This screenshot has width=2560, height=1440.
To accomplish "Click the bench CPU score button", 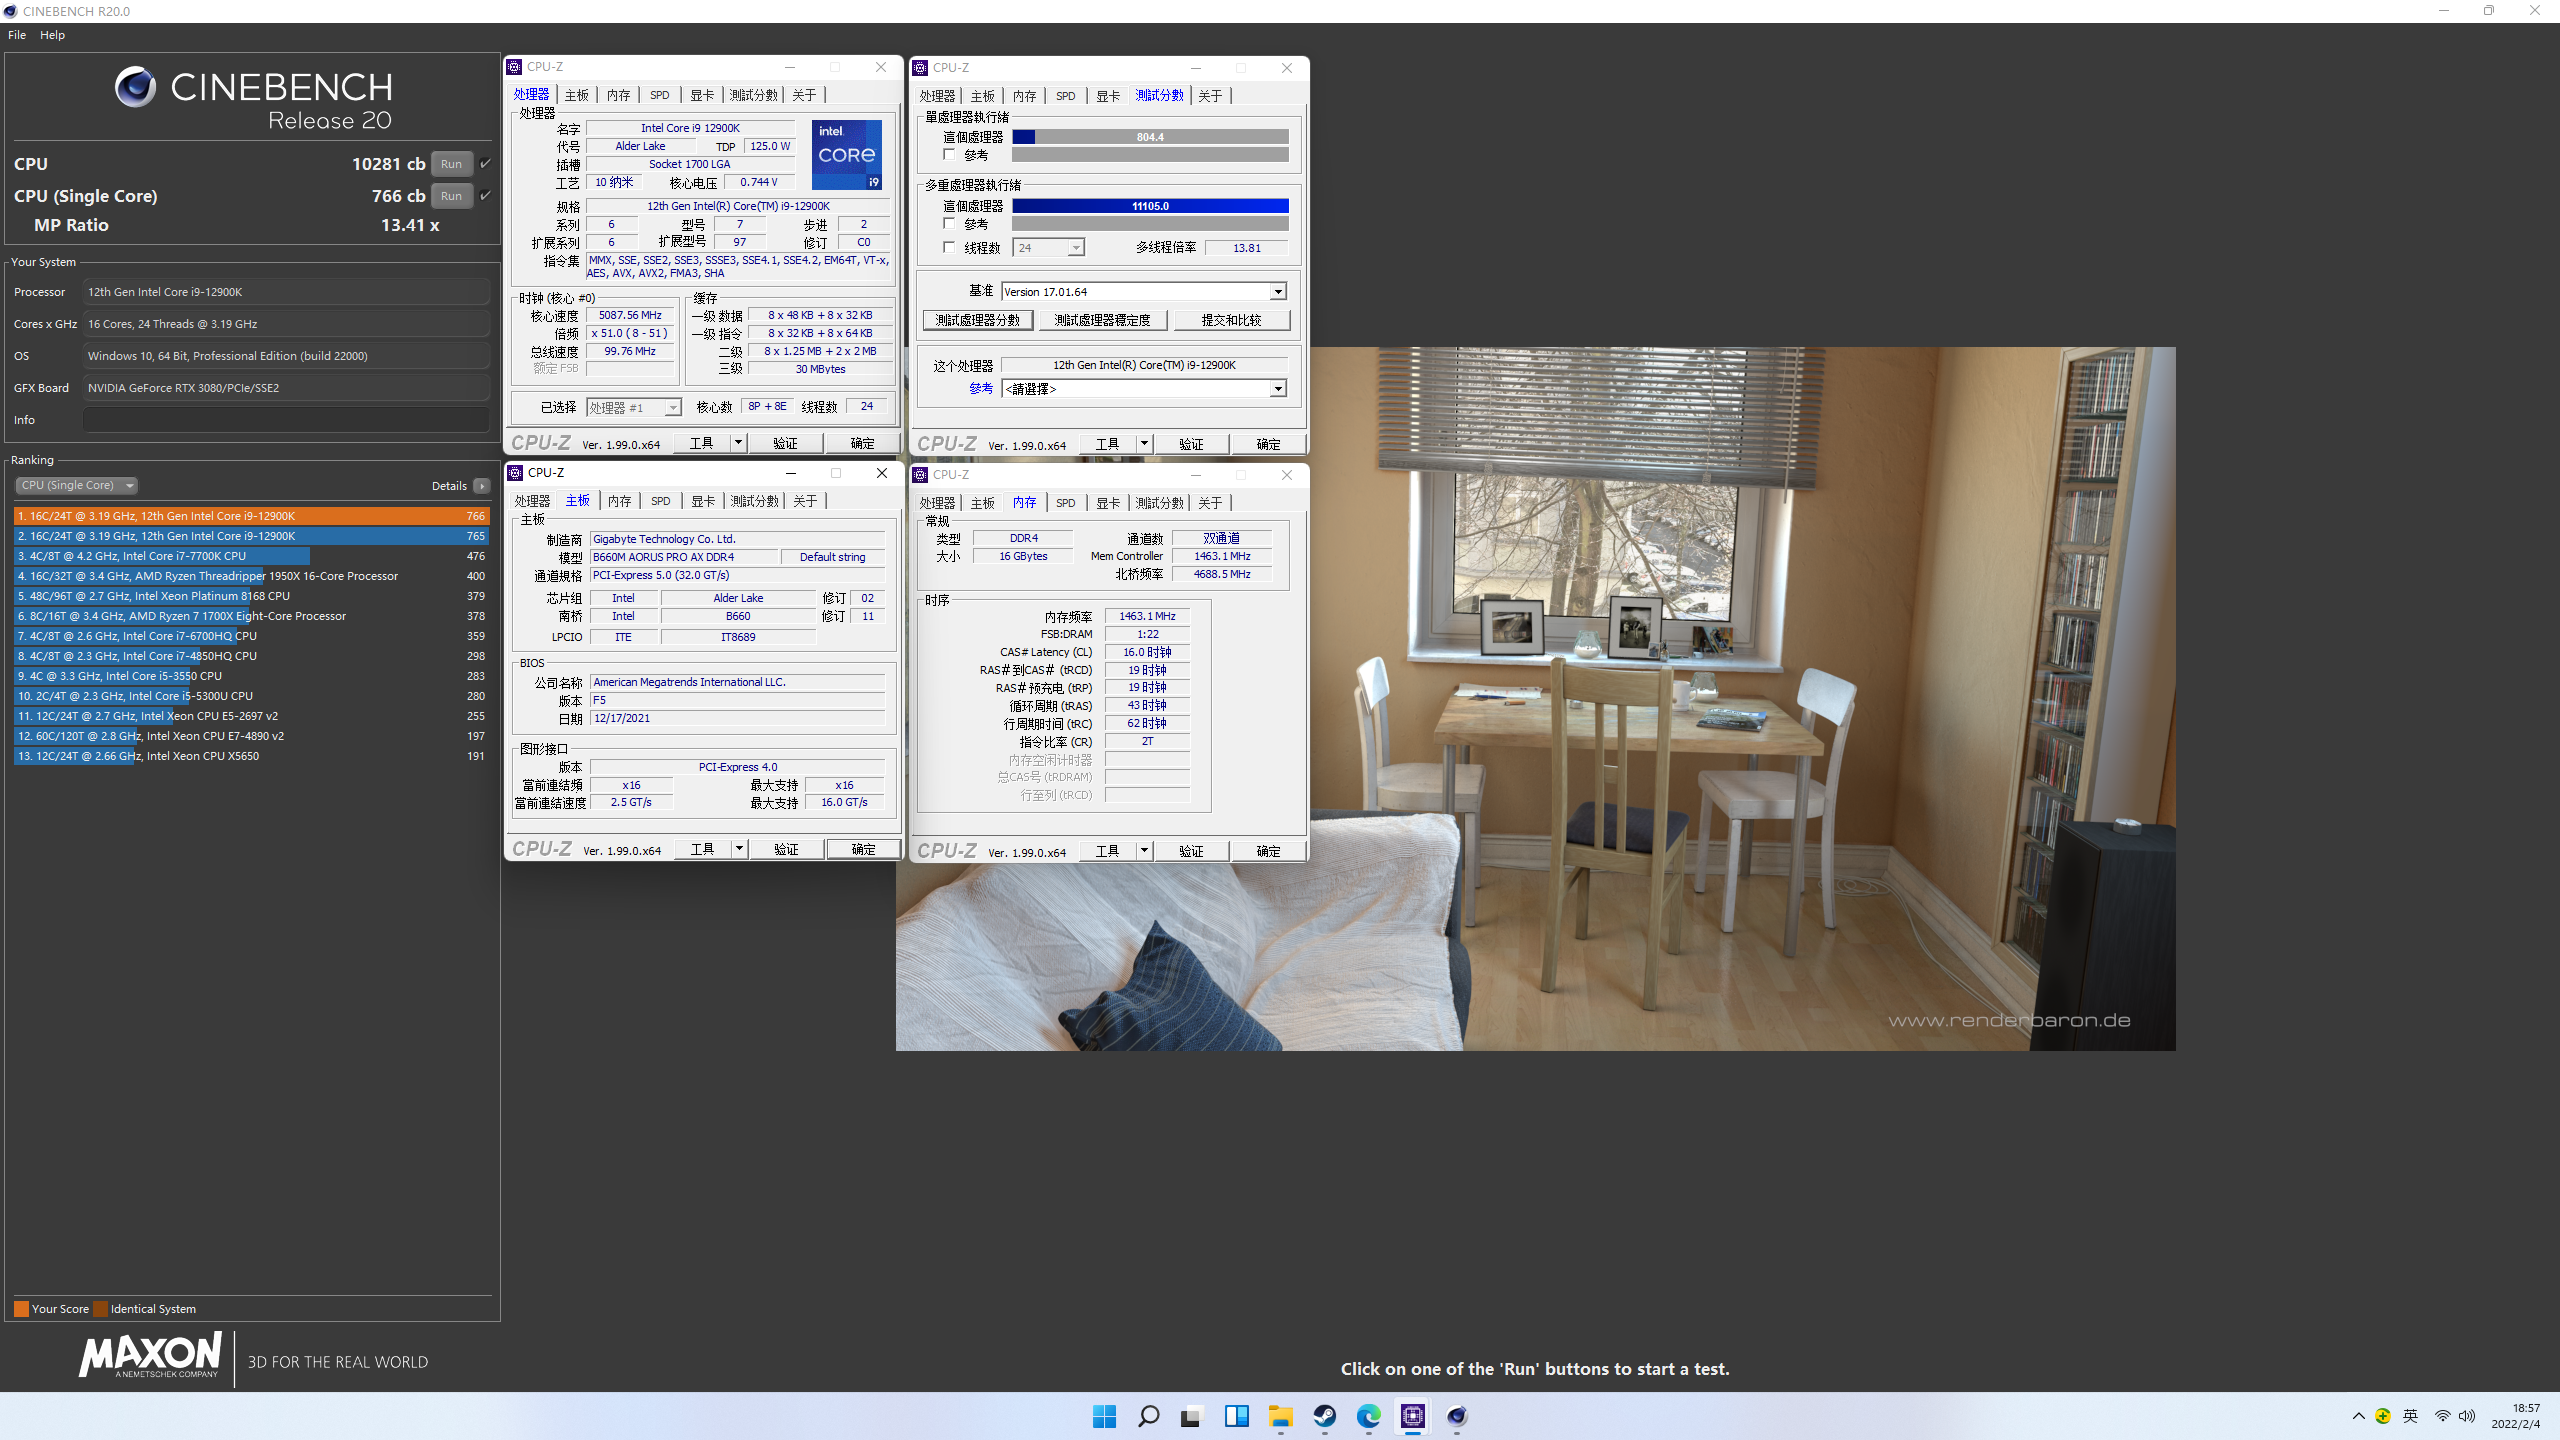I will 977,320.
